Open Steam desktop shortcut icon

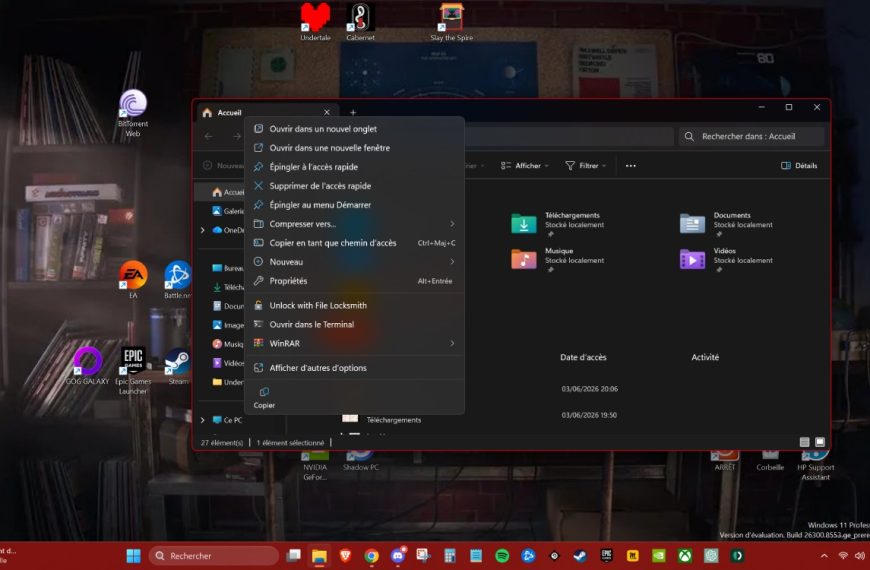point(178,362)
